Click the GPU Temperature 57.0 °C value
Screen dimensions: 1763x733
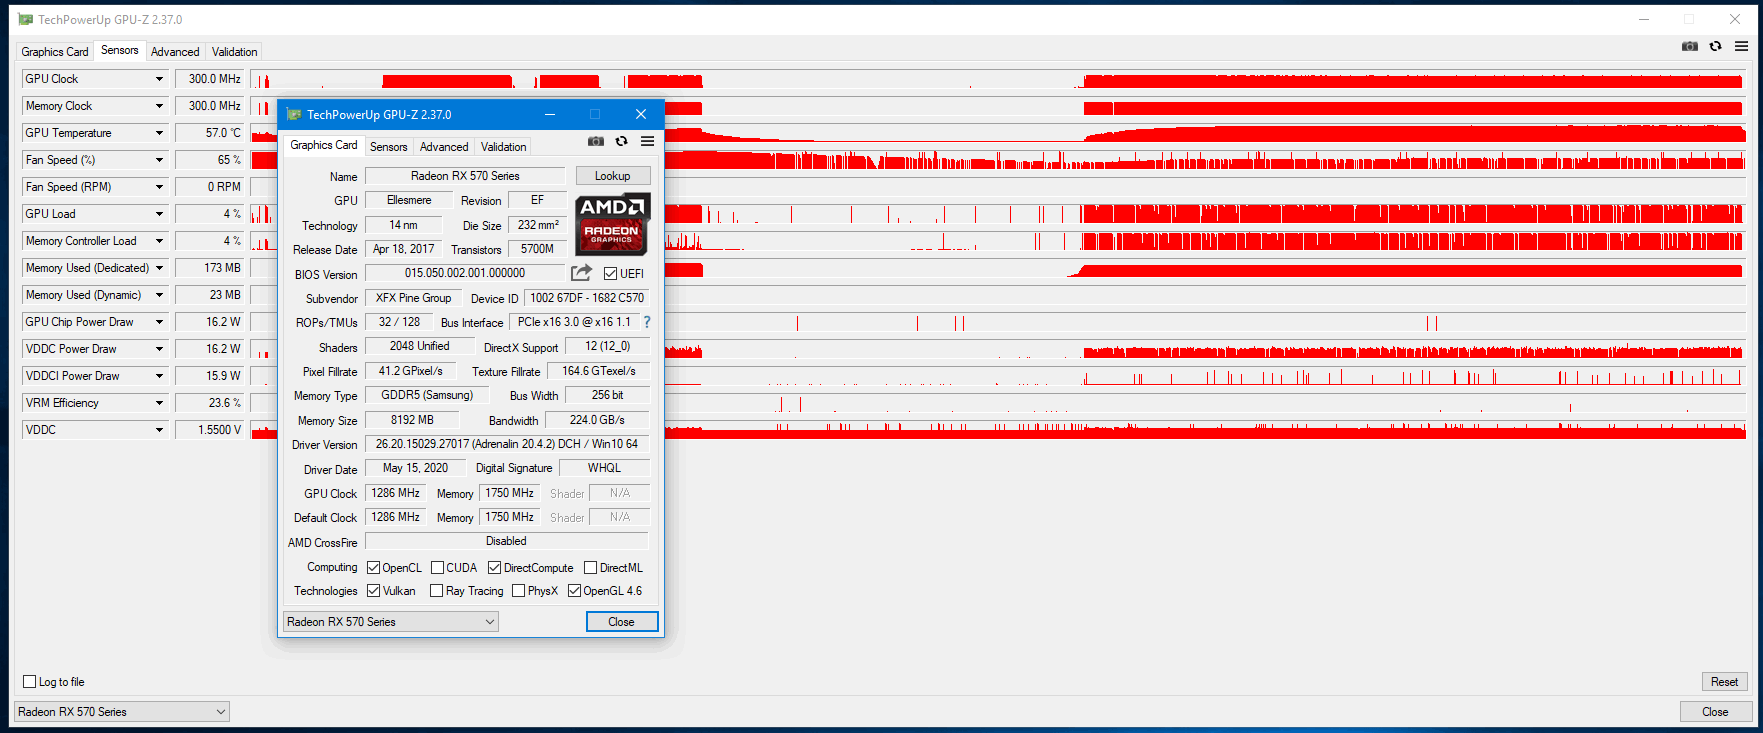click(210, 133)
